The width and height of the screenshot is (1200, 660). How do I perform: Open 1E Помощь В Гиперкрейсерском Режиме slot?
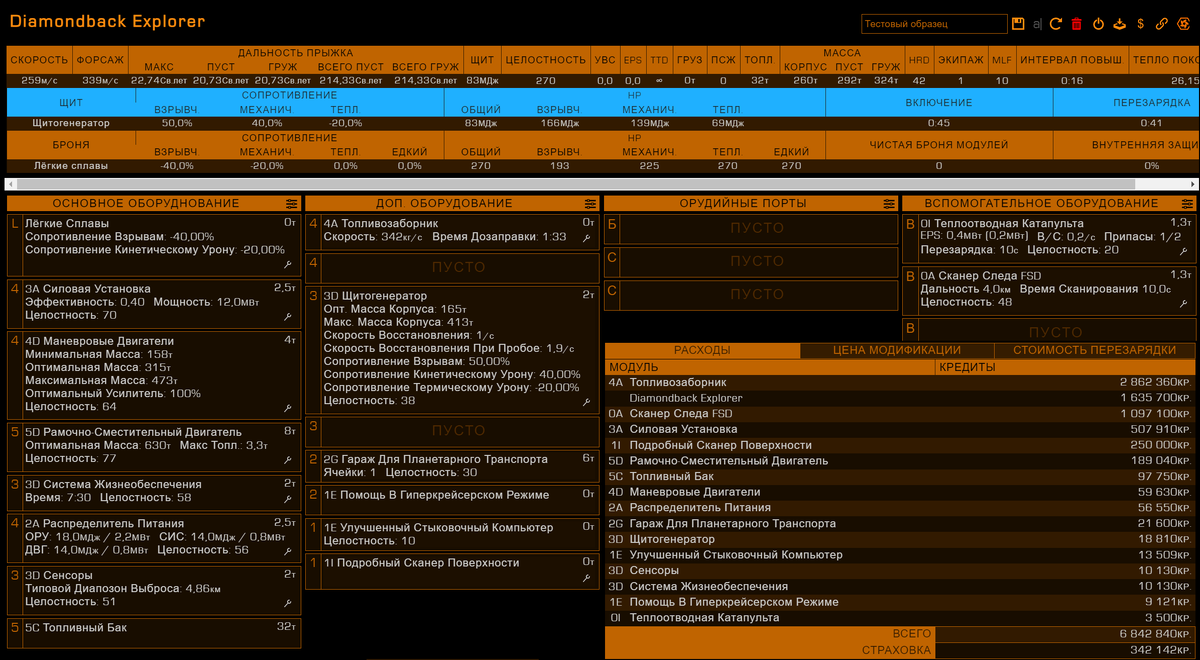[452, 500]
